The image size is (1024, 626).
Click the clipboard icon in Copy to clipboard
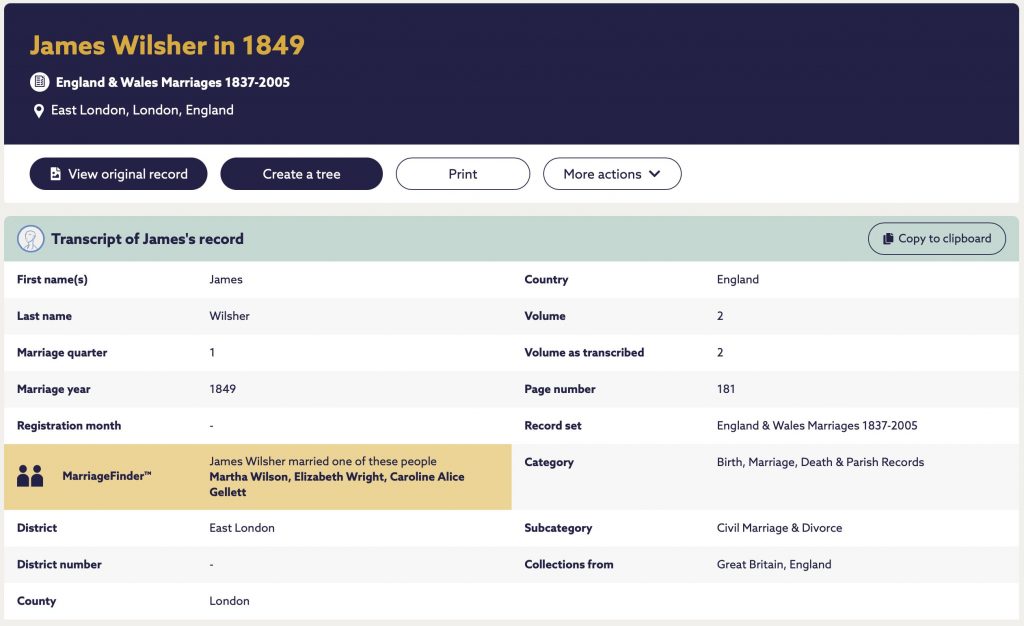pyautogui.click(x=888, y=239)
